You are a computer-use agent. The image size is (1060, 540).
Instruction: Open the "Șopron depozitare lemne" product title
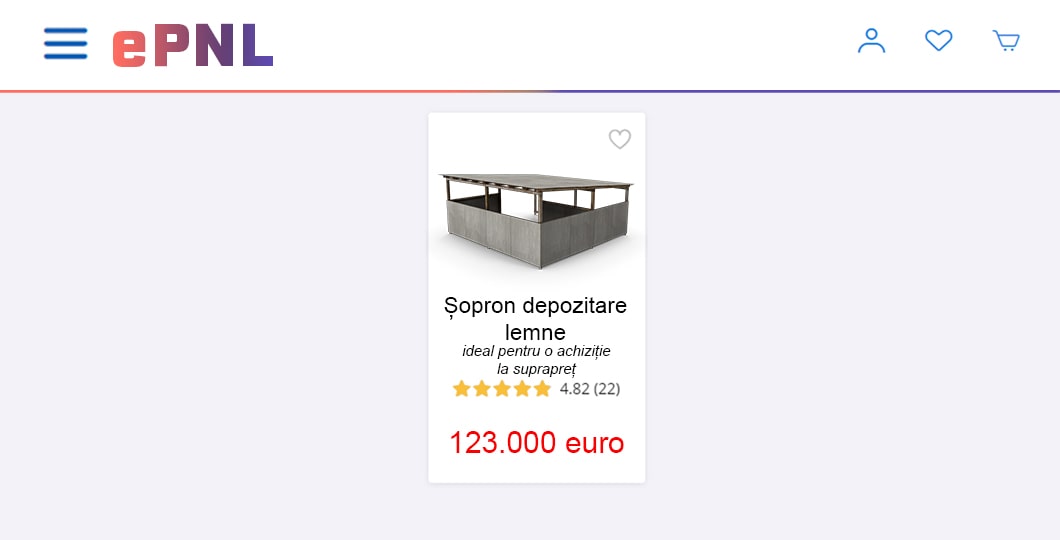[x=536, y=318]
